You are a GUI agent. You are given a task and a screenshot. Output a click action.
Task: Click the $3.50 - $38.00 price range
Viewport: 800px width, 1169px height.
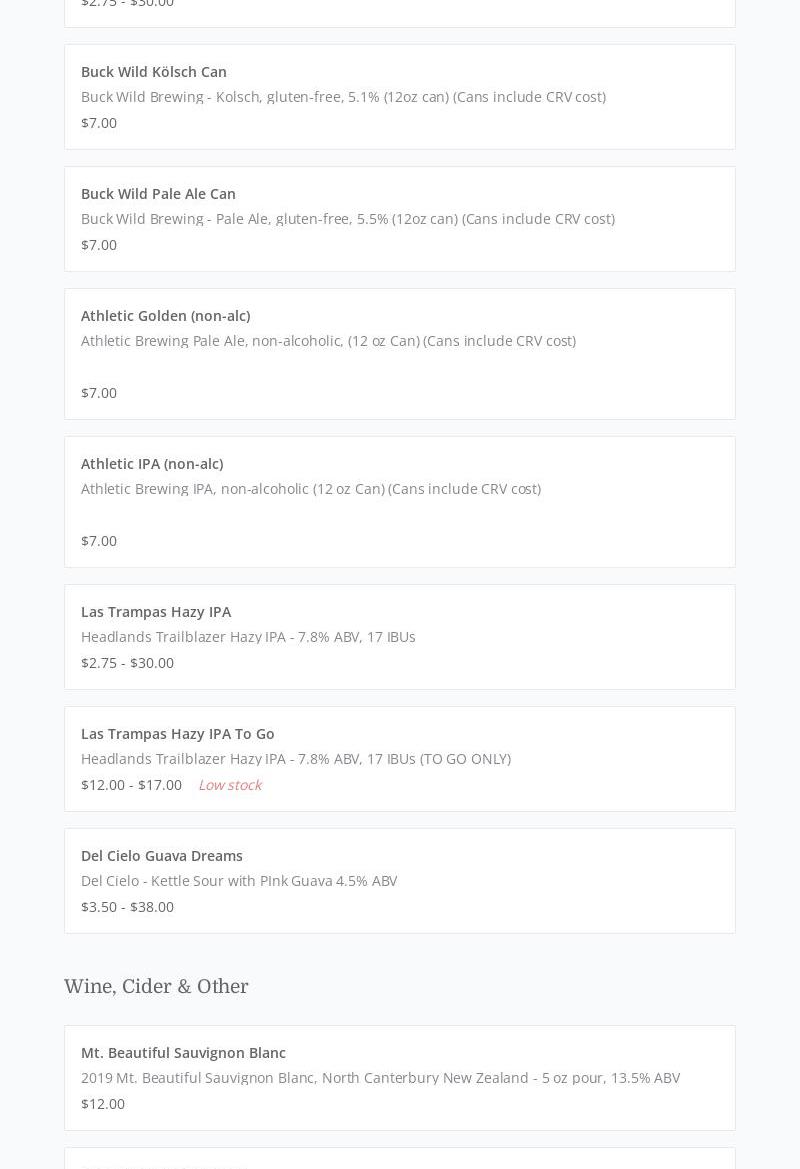[x=127, y=907]
